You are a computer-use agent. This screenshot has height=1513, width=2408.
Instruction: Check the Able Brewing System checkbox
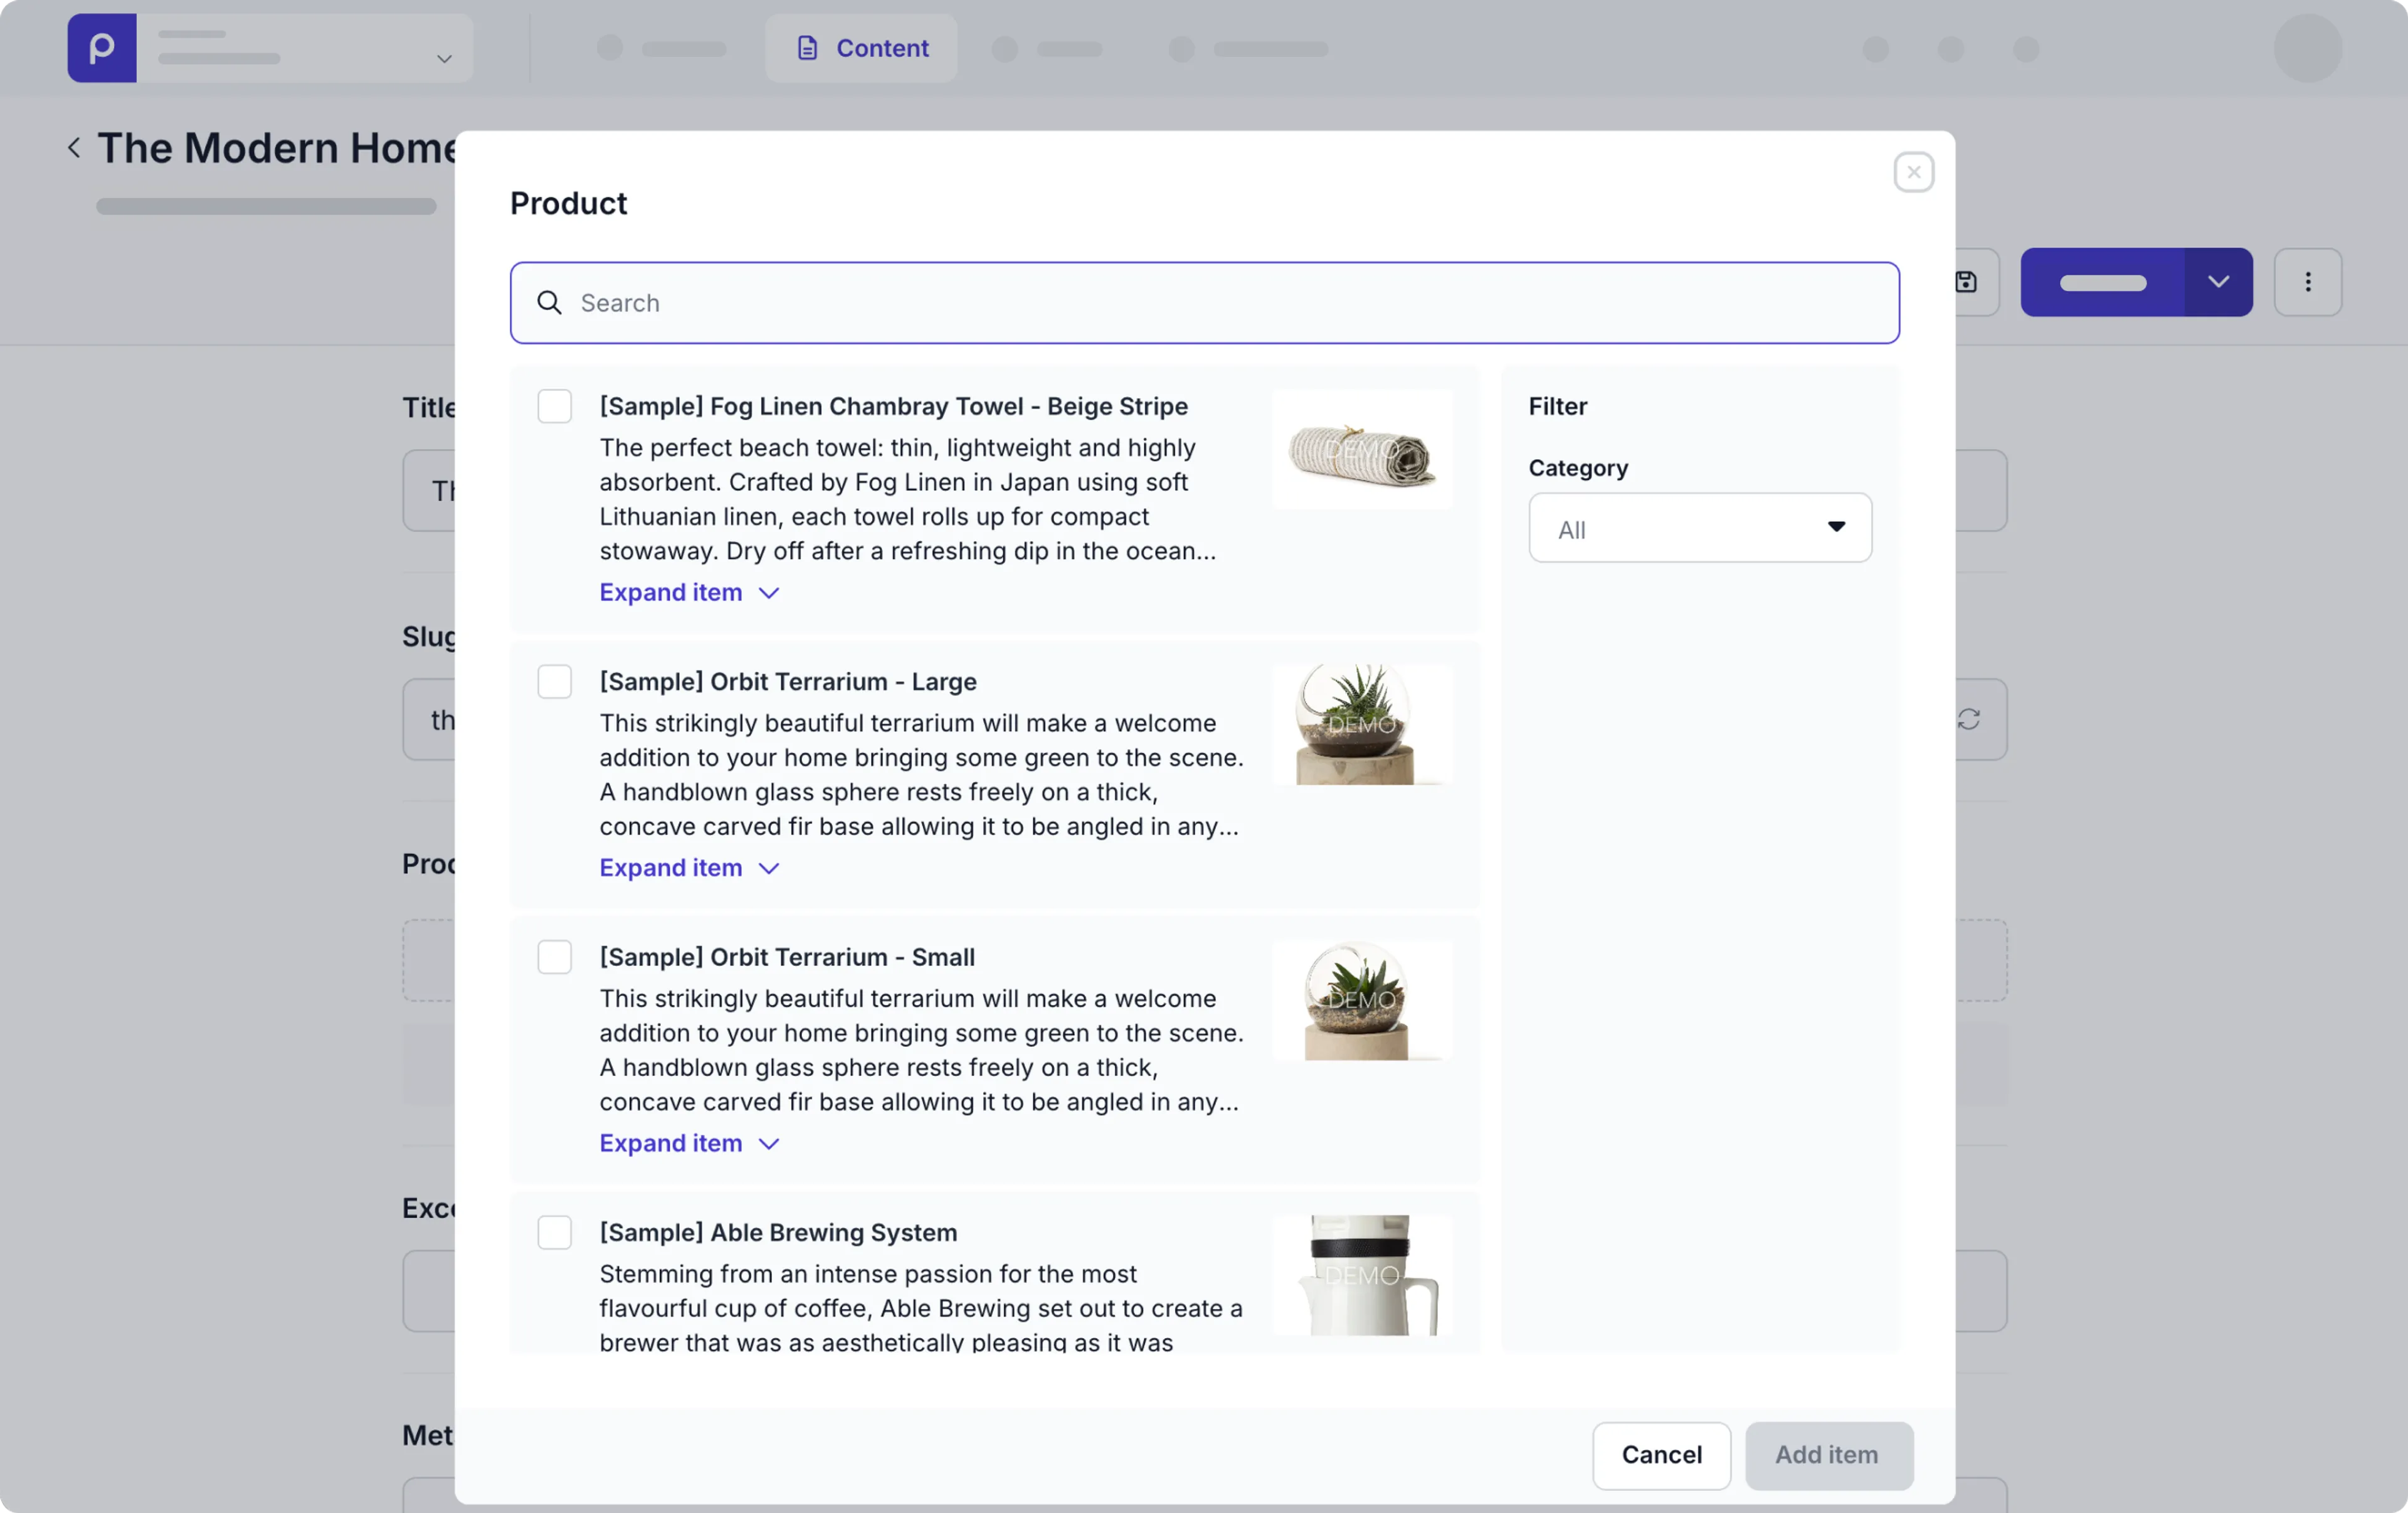pyautogui.click(x=554, y=1232)
